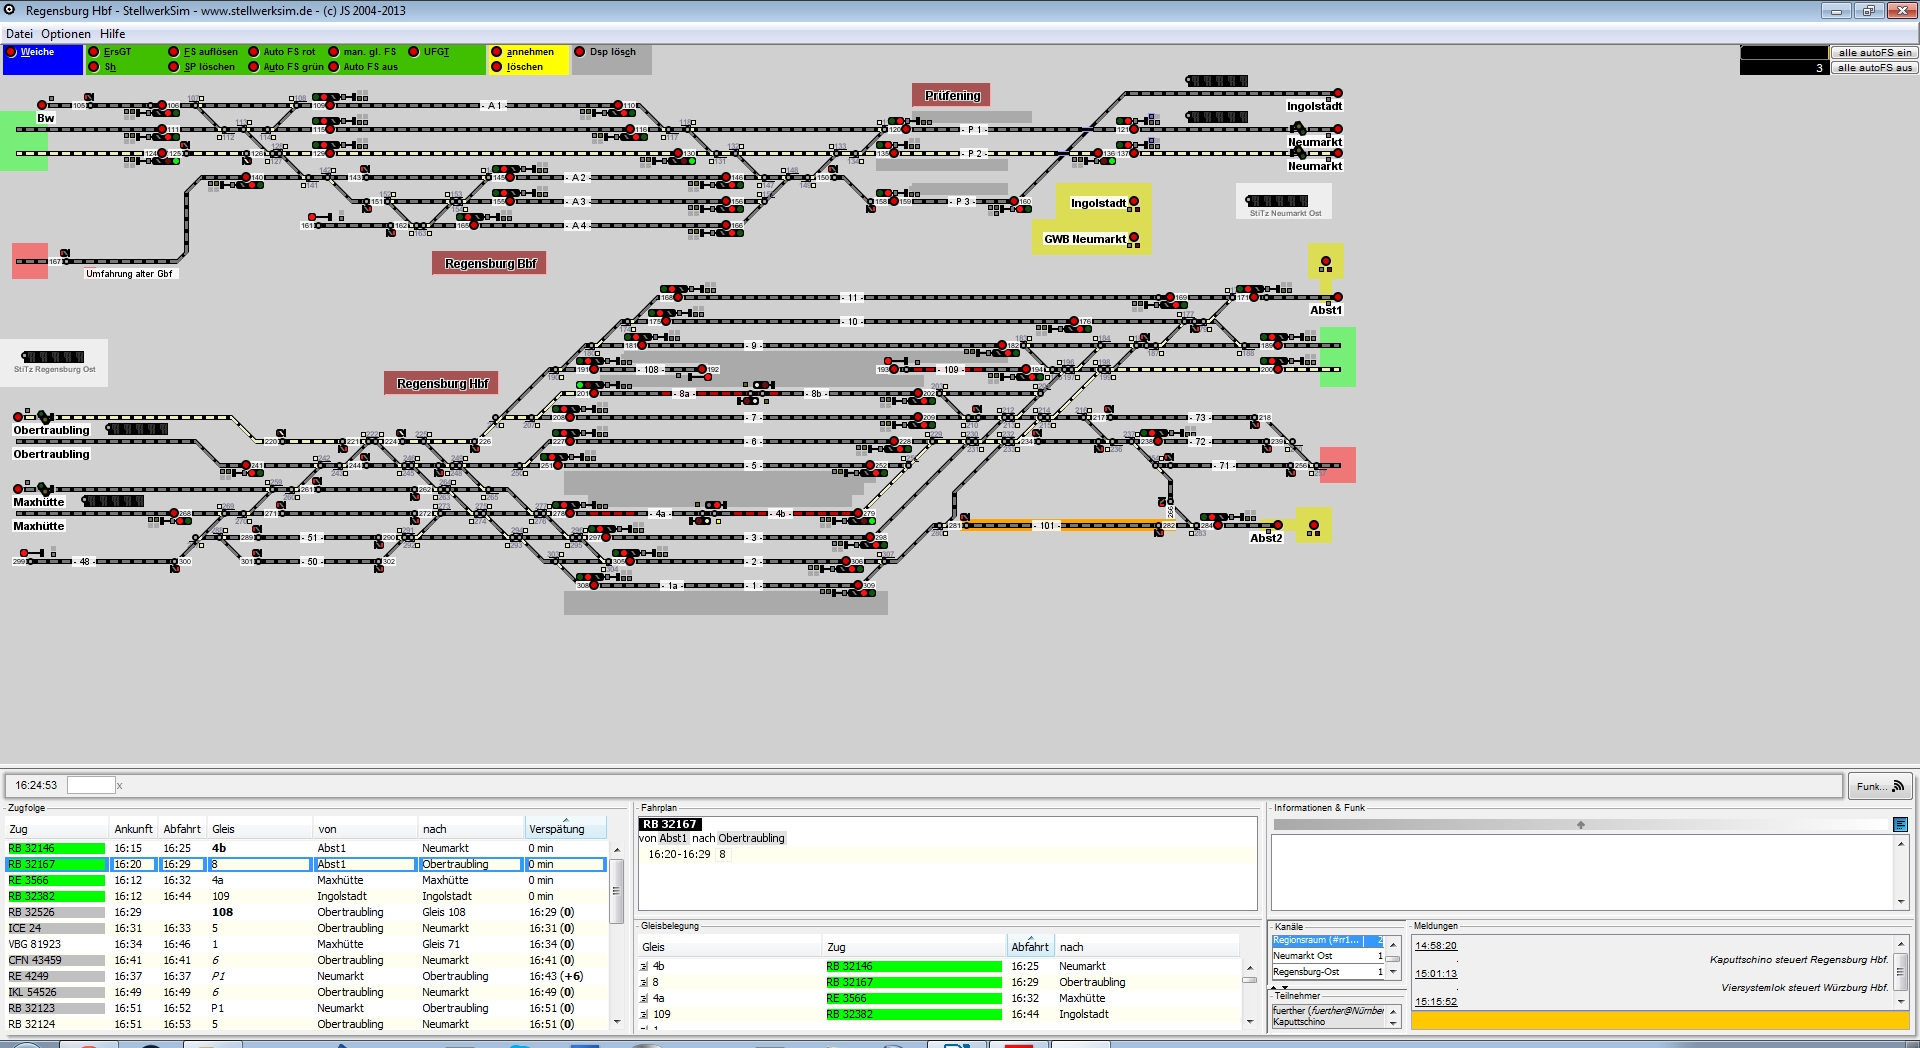The image size is (1920, 1048).
Task: Sort Zugfolge list by Abfahrt column
Action: 183,829
